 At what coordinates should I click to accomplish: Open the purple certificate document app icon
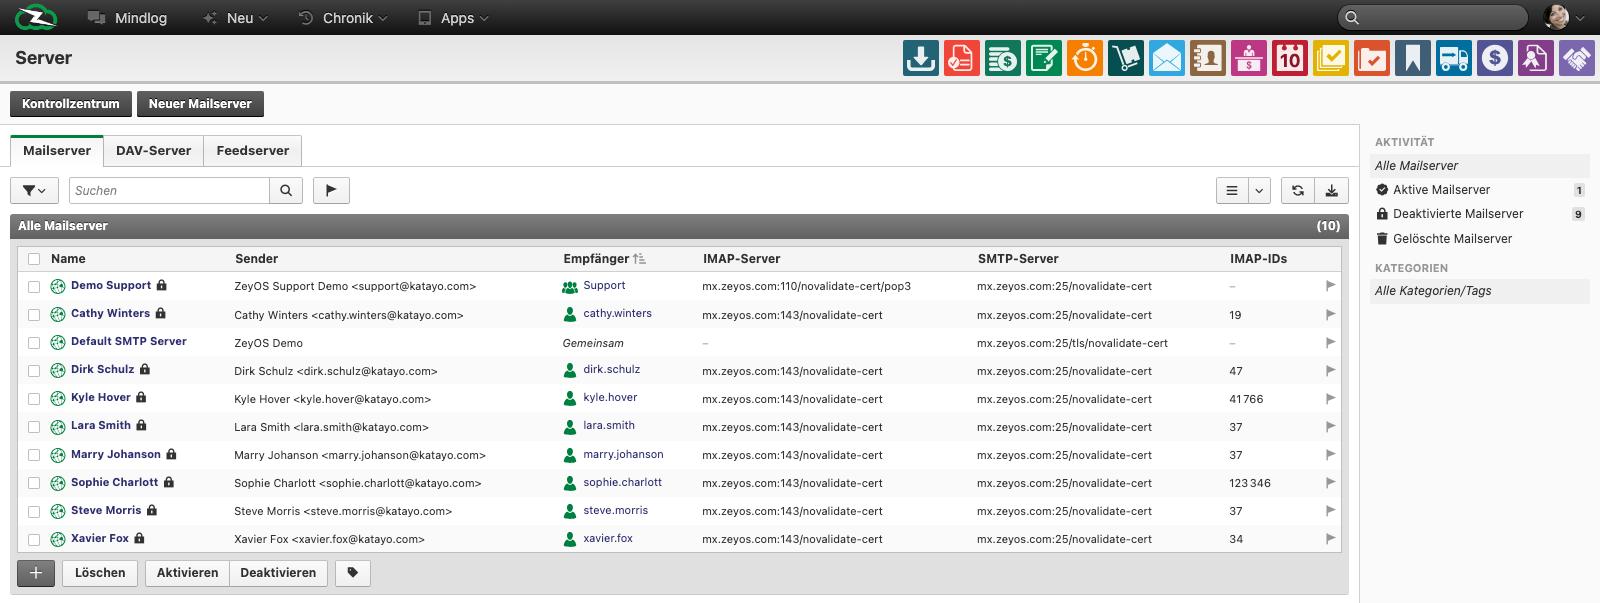1535,58
